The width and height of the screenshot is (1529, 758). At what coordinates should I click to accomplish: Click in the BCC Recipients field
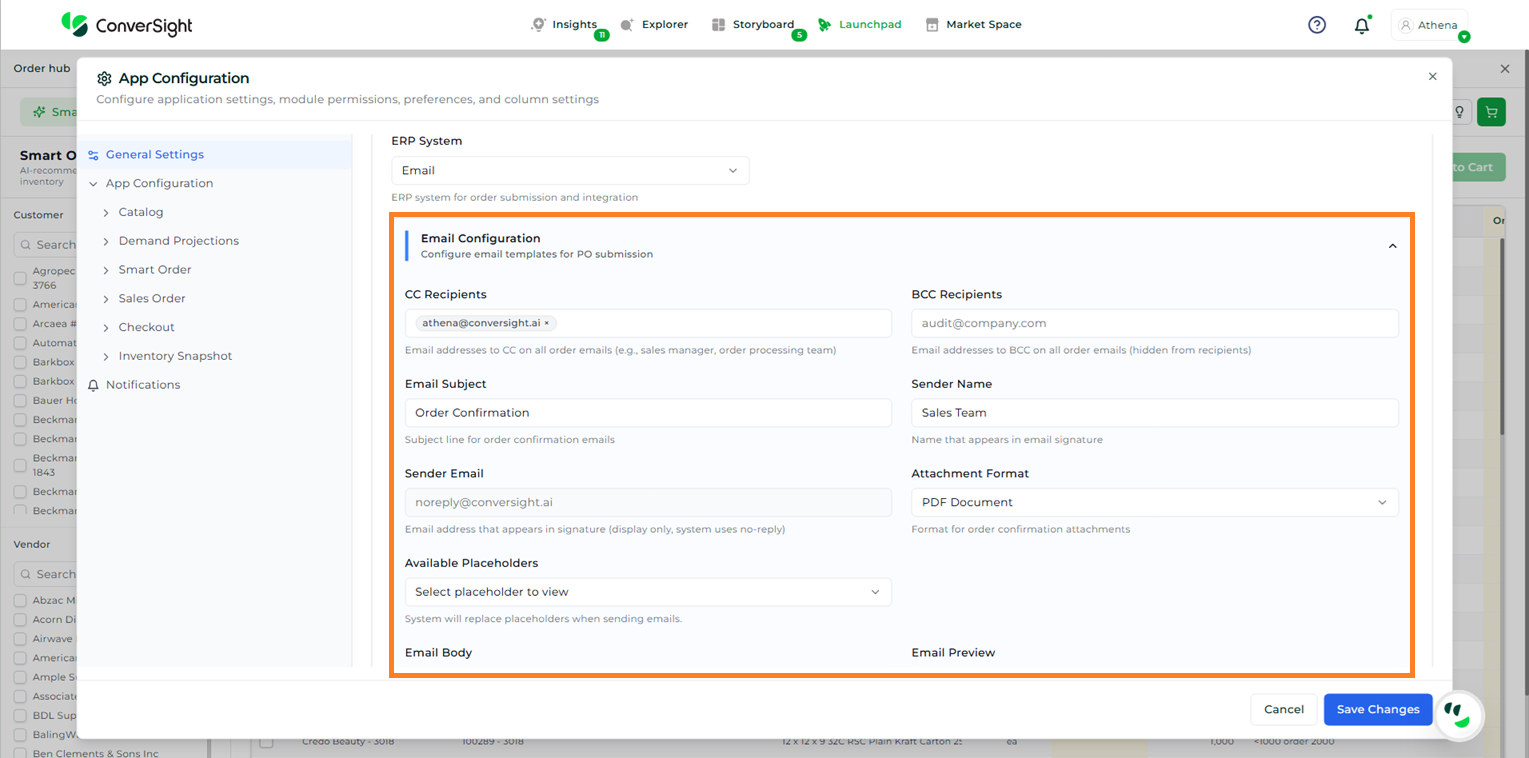[1154, 323]
